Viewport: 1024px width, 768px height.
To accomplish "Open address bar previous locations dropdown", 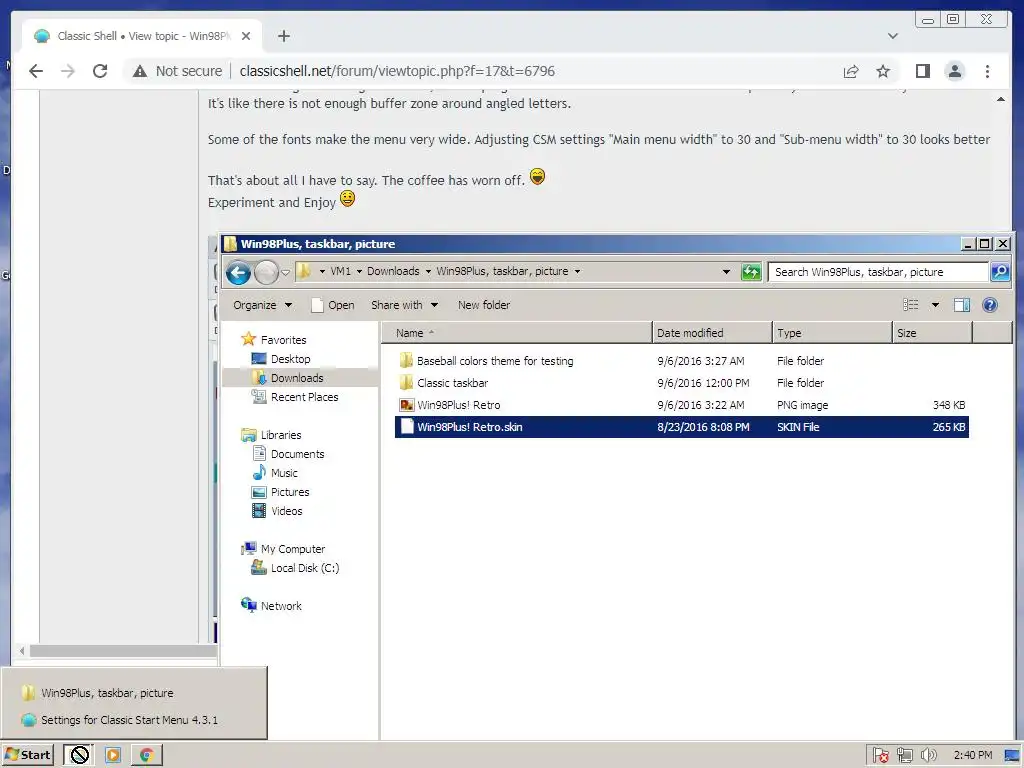I will pos(726,272).
